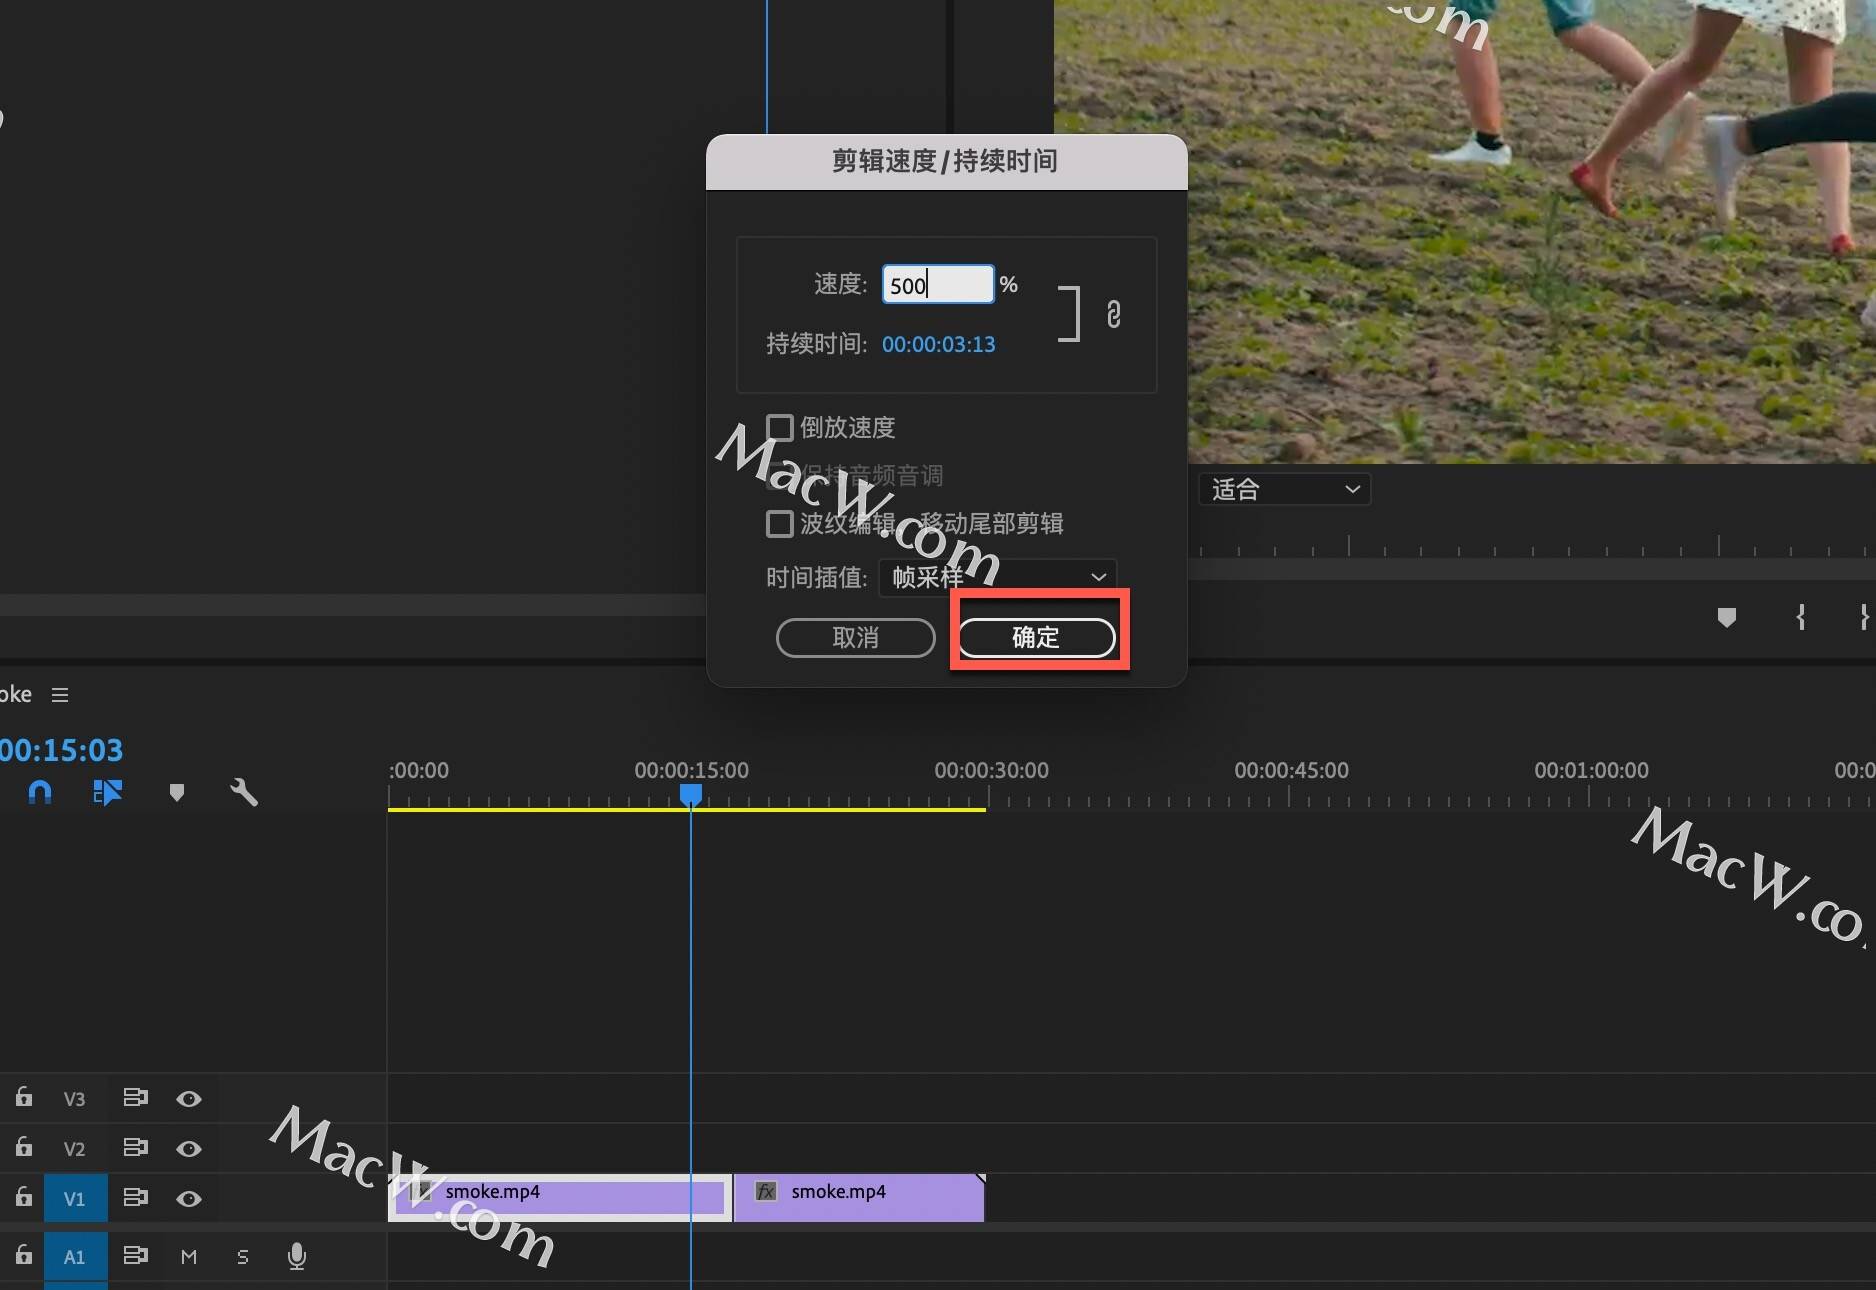Select the V1 track target header
The image size is (1876, 1290).
click(x=75, y=1199)
